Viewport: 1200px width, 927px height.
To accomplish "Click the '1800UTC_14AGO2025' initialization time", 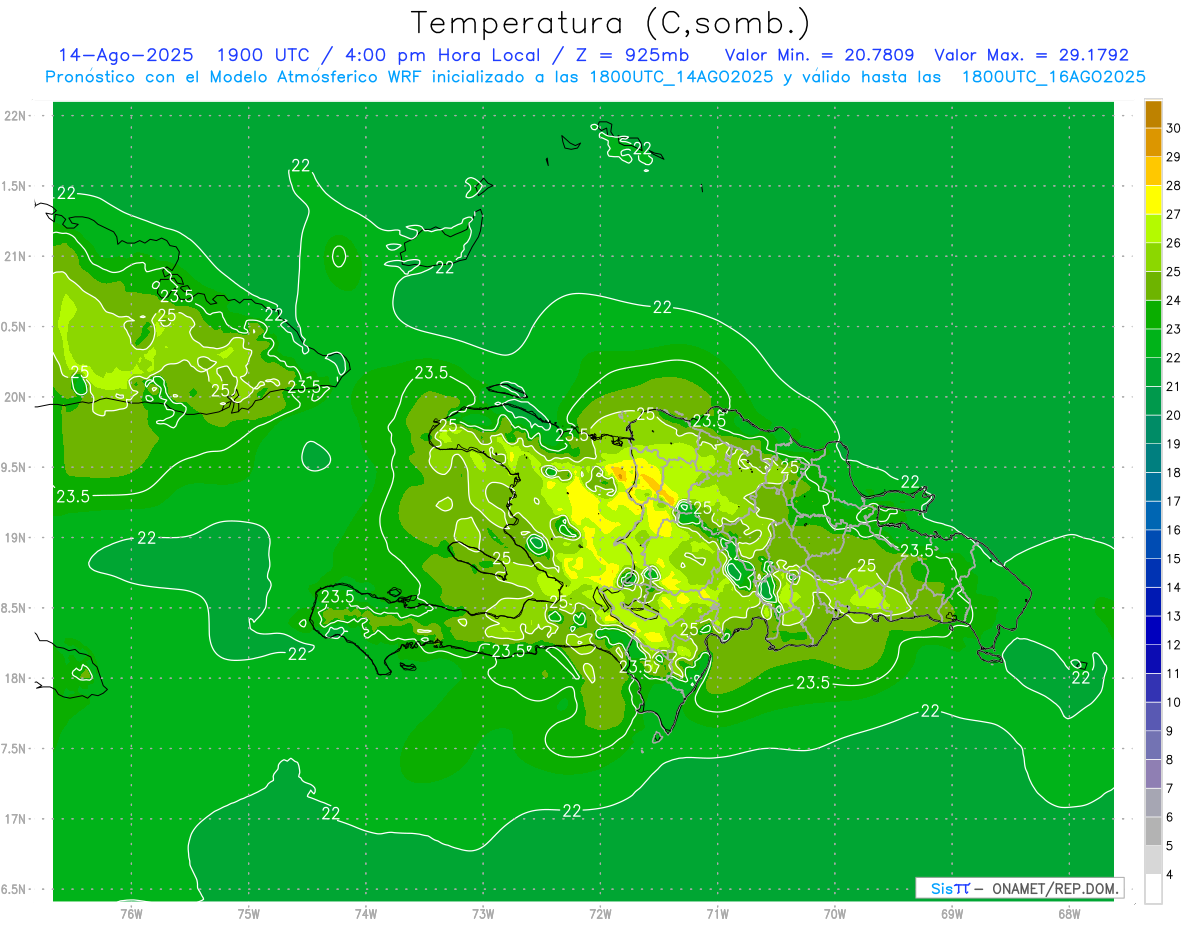I will pyautogui.click(x=682, y=77).
